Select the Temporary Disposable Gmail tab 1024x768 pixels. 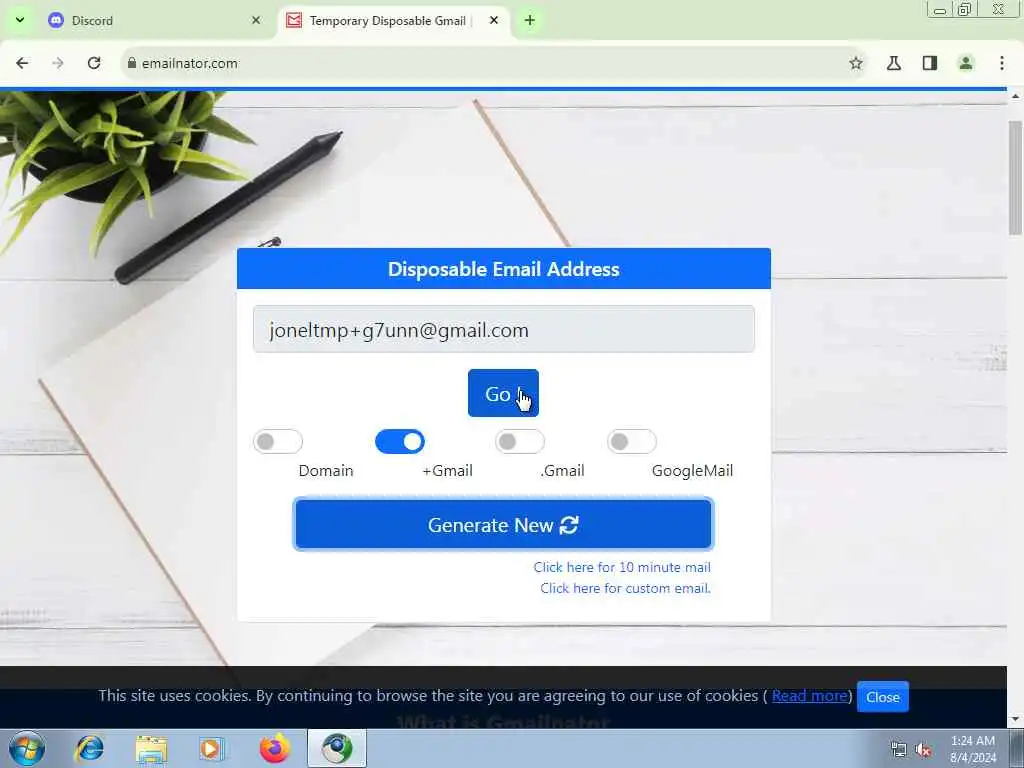(x=394, y=20)
